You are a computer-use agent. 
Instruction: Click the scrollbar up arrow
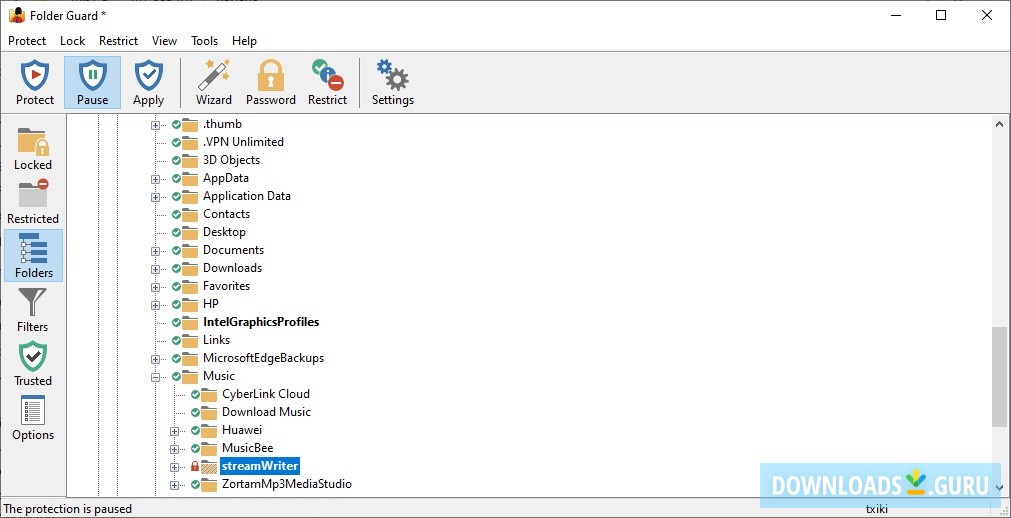(999, 124)
